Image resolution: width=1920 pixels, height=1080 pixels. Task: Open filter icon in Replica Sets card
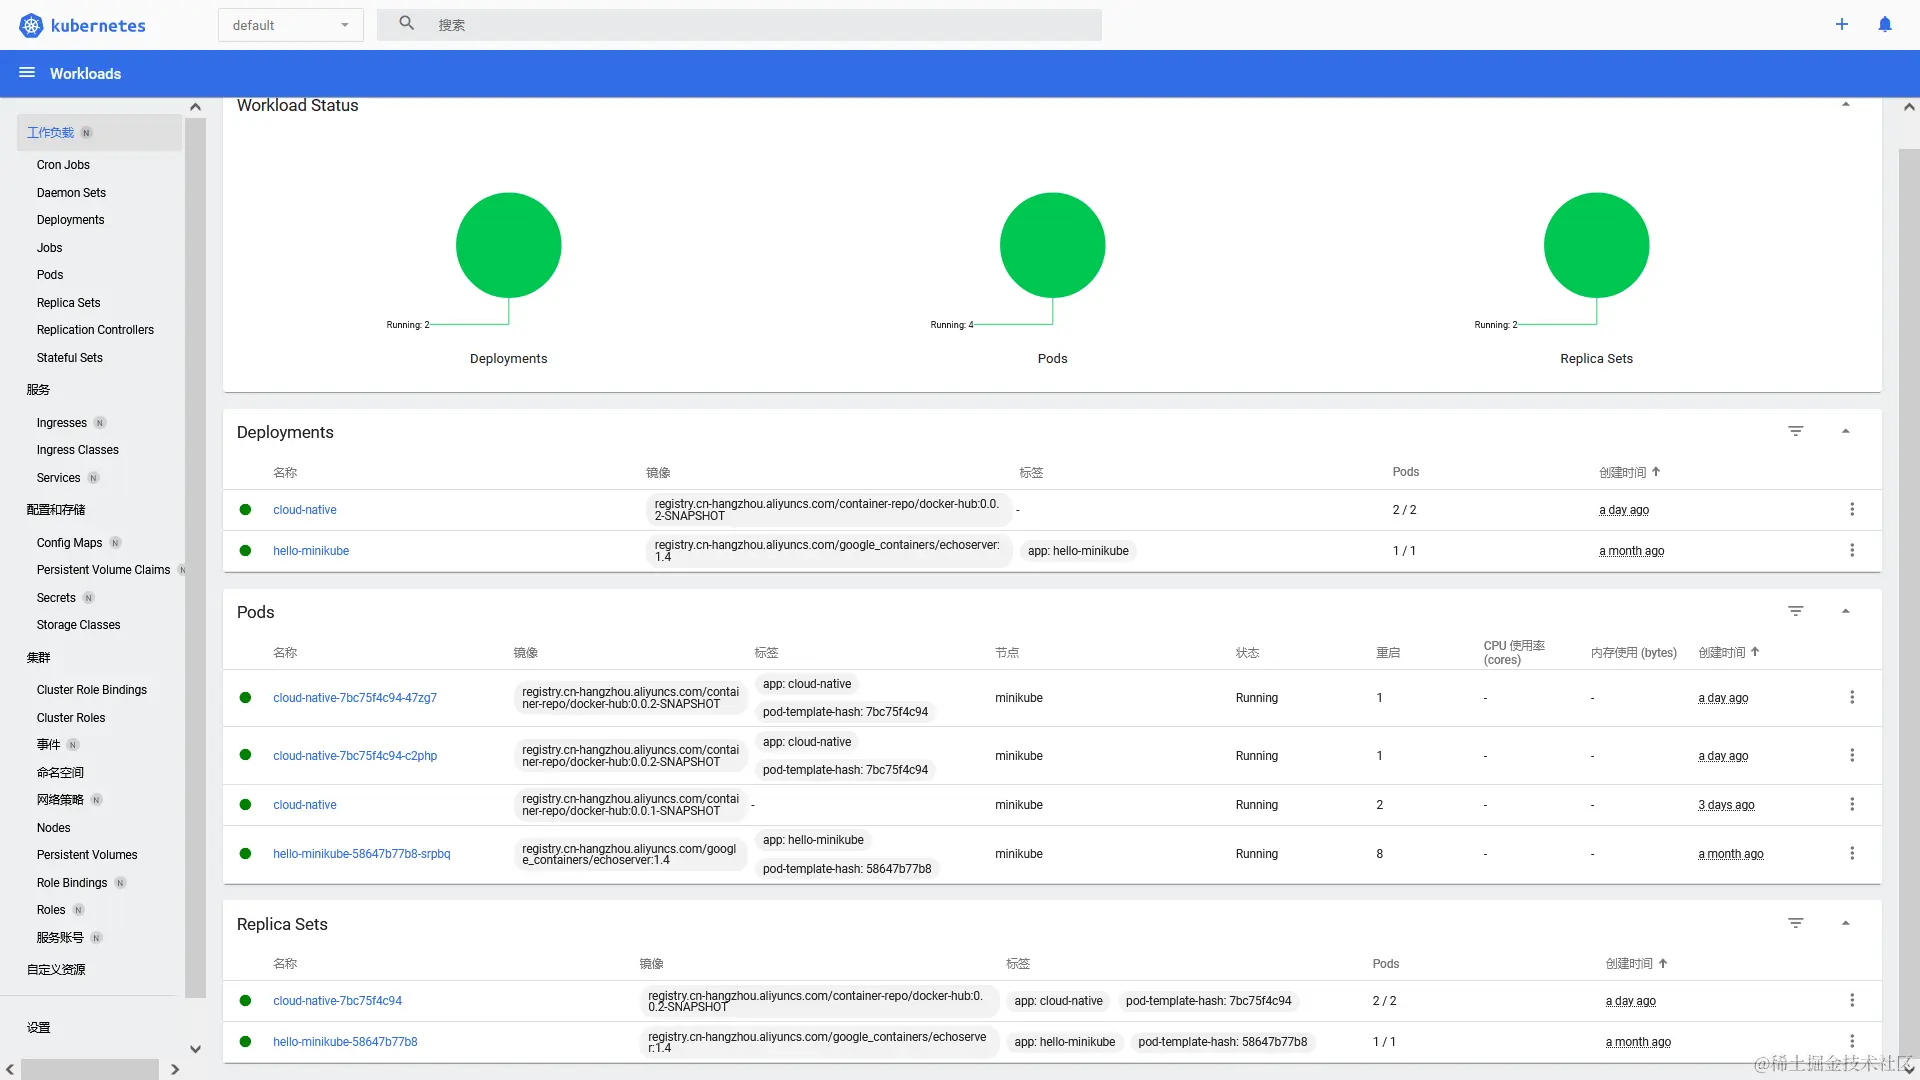[x=1796, y=923]
